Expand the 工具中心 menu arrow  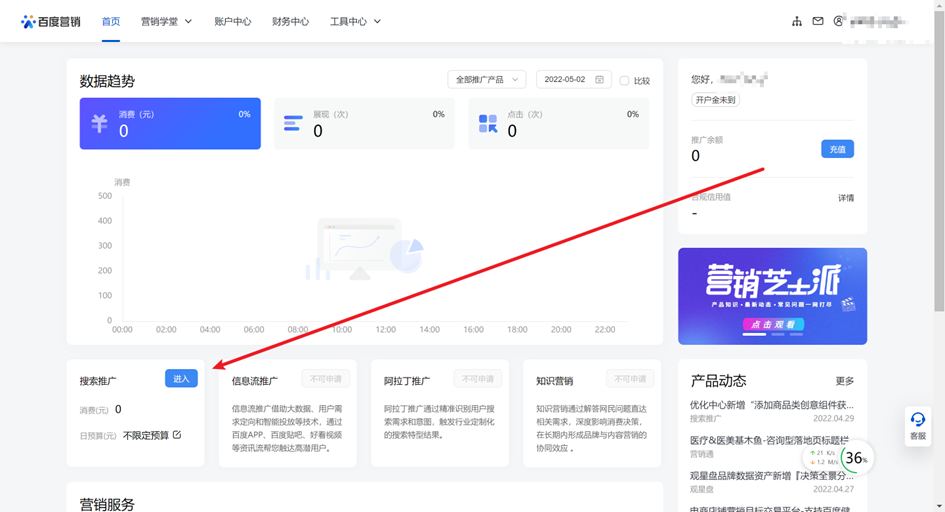pos(377,22)
